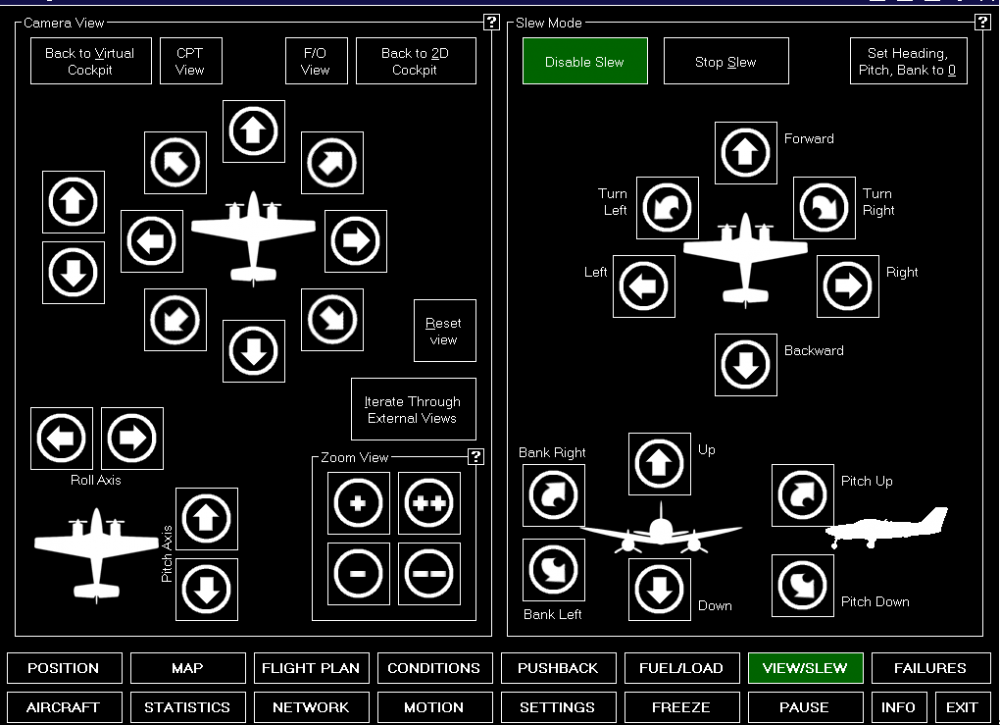Viewport: 1000px width, 725px height.
Task: Toggle the Disable Slew control
Action: (585, 61)
